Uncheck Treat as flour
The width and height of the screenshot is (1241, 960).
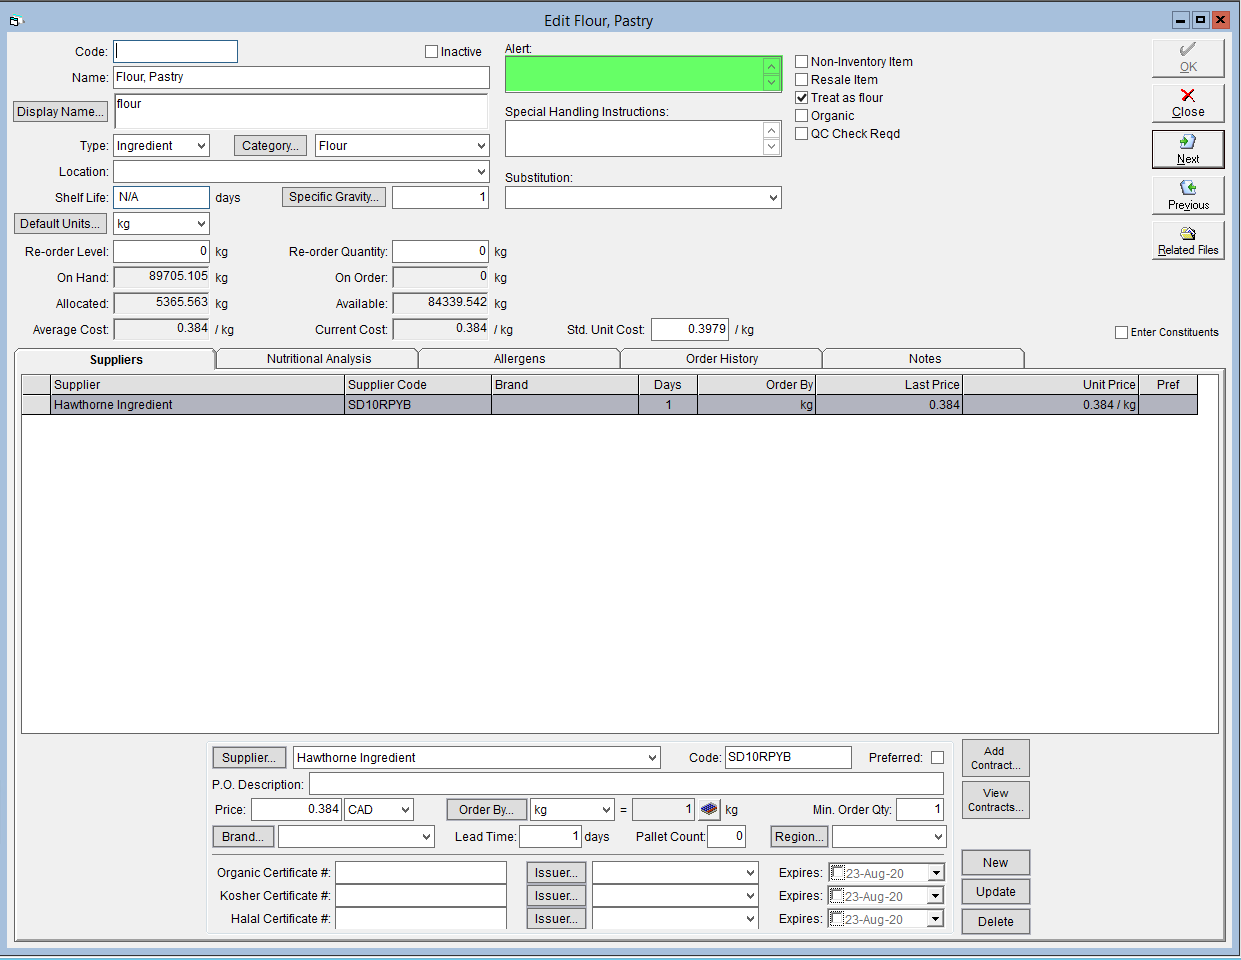click(801, 97)
